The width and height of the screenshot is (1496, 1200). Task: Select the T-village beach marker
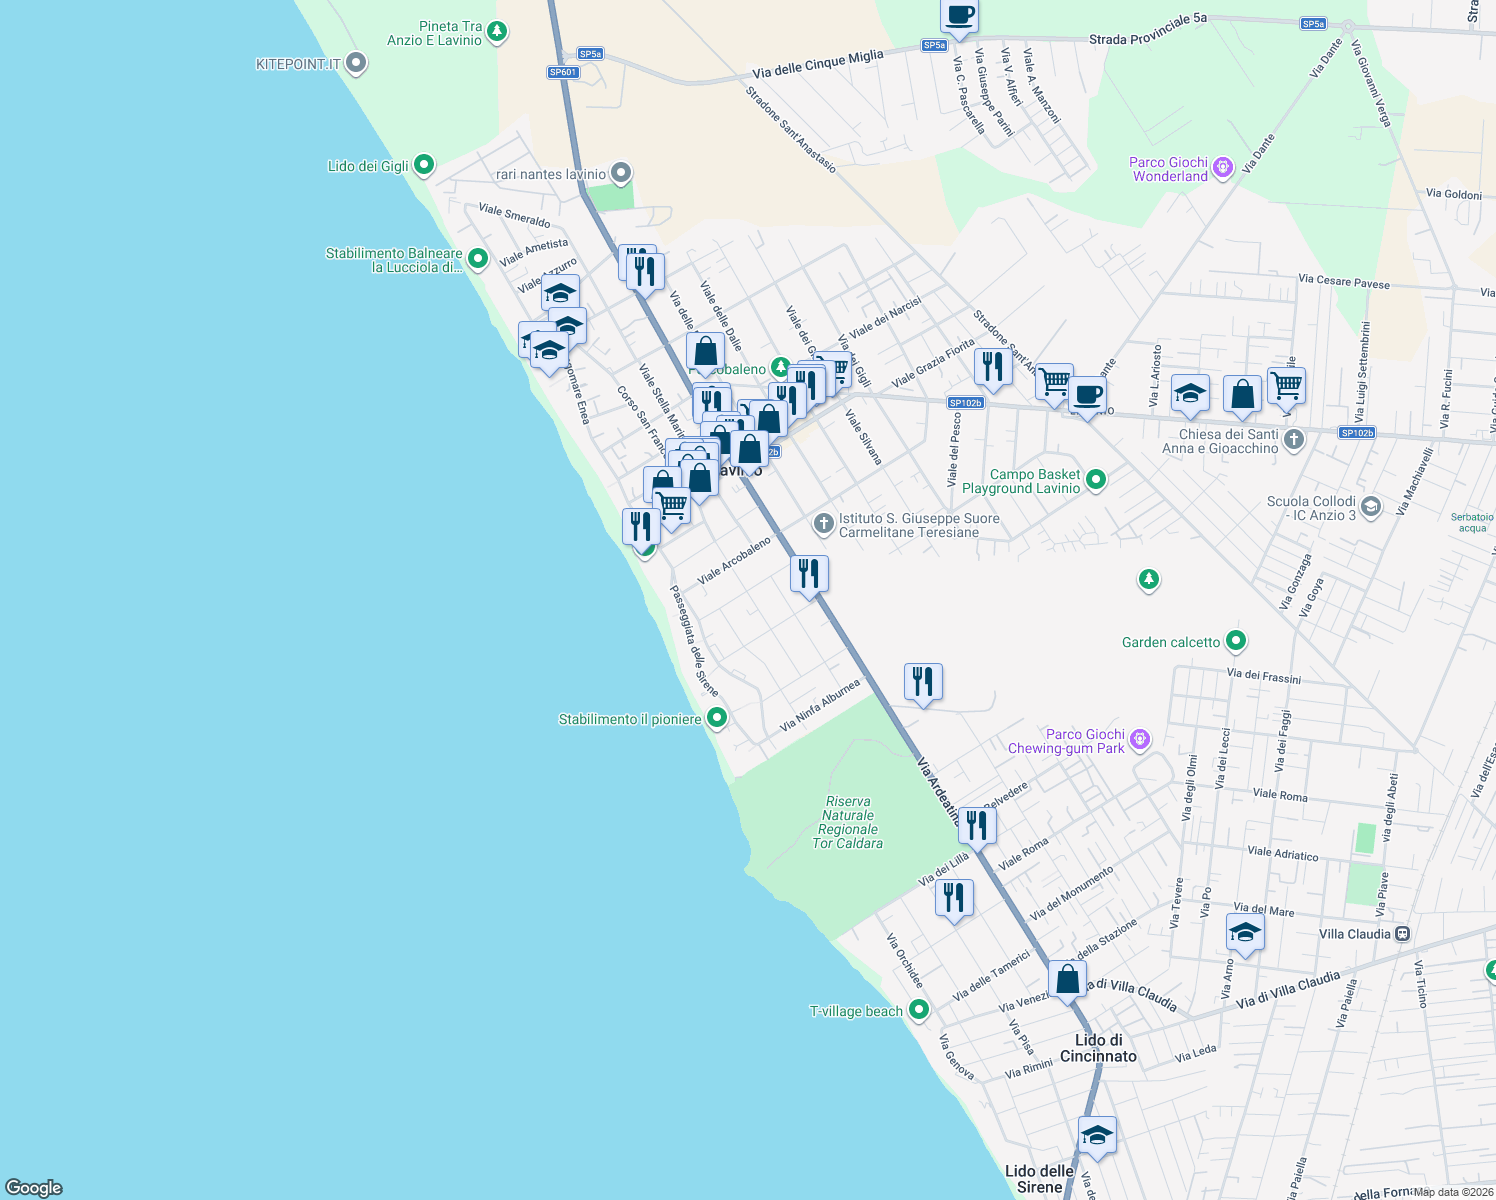pyautogui.click(x=919, y=1010)
